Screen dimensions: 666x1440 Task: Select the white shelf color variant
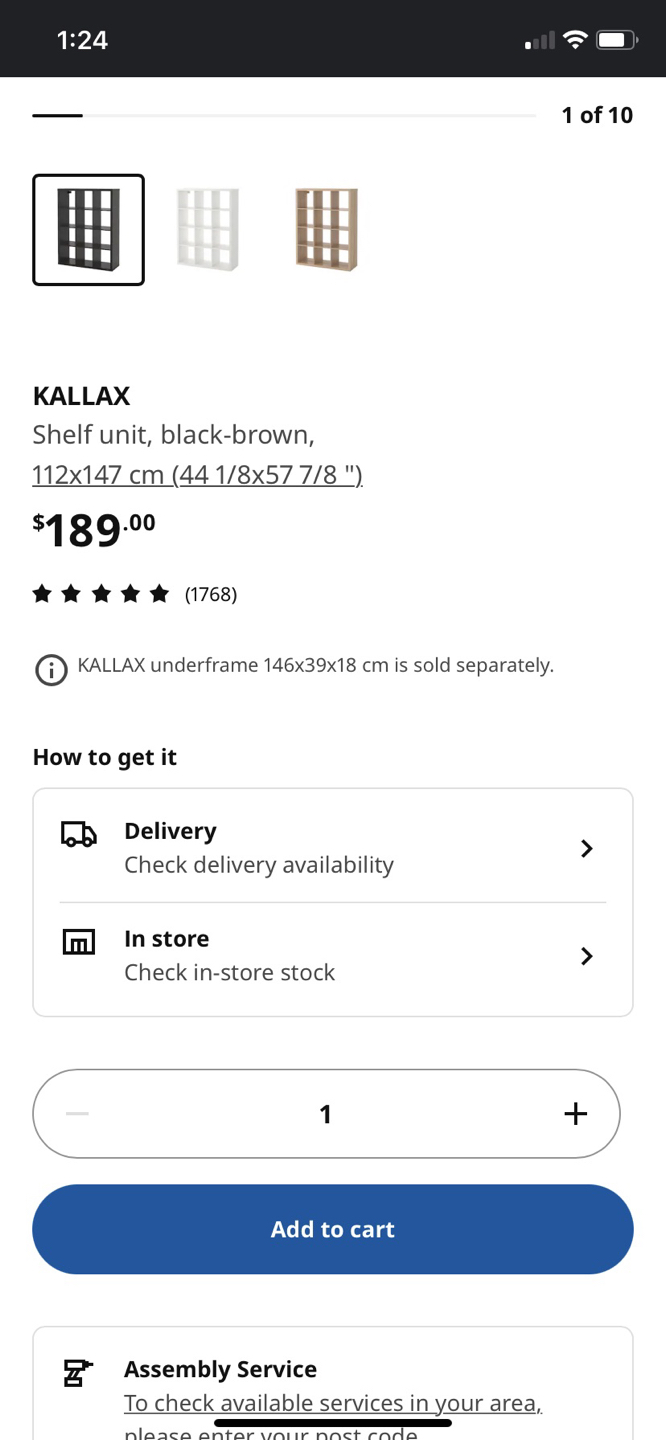pos(208,230)
